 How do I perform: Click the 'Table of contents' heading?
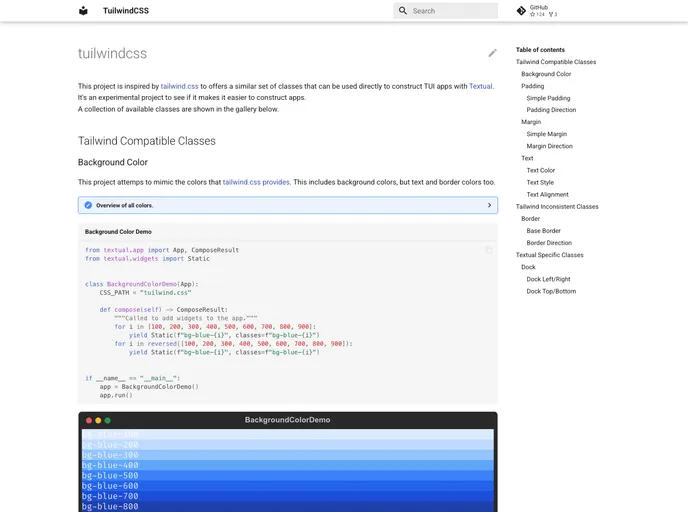[540, 50]
